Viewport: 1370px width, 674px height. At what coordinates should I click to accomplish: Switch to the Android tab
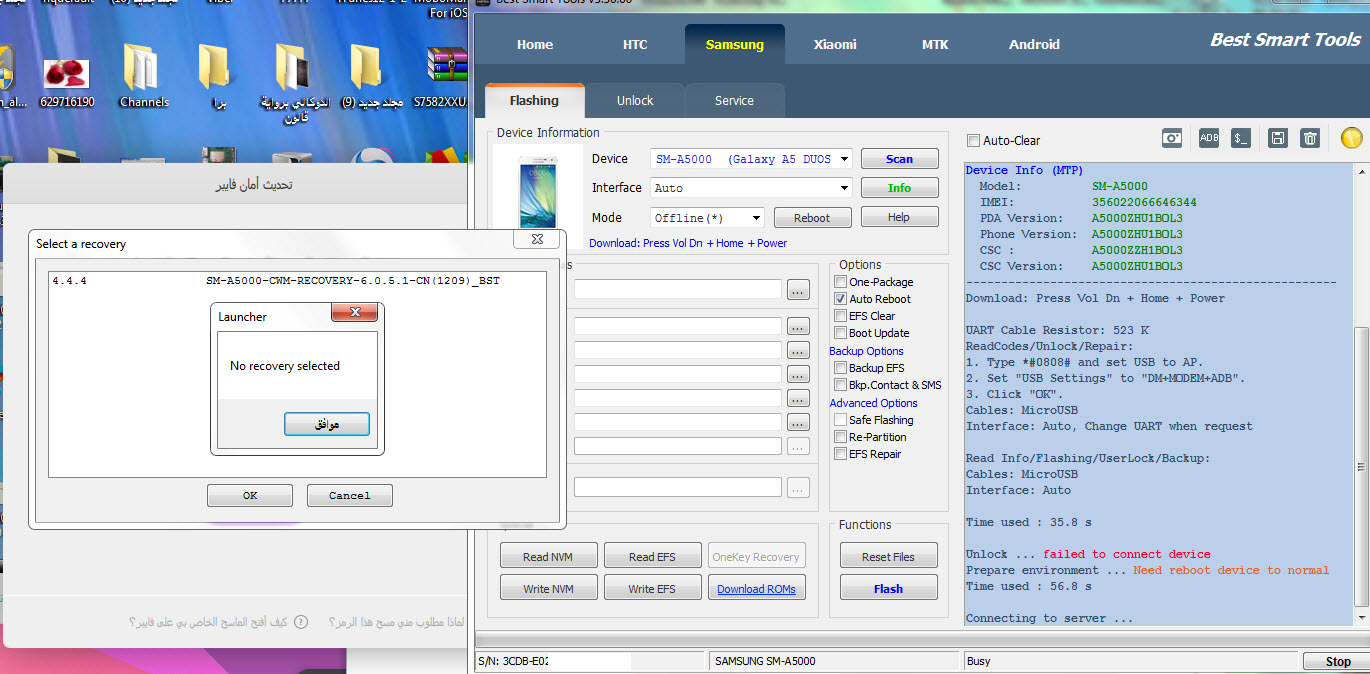click(x=1034, y=44)
